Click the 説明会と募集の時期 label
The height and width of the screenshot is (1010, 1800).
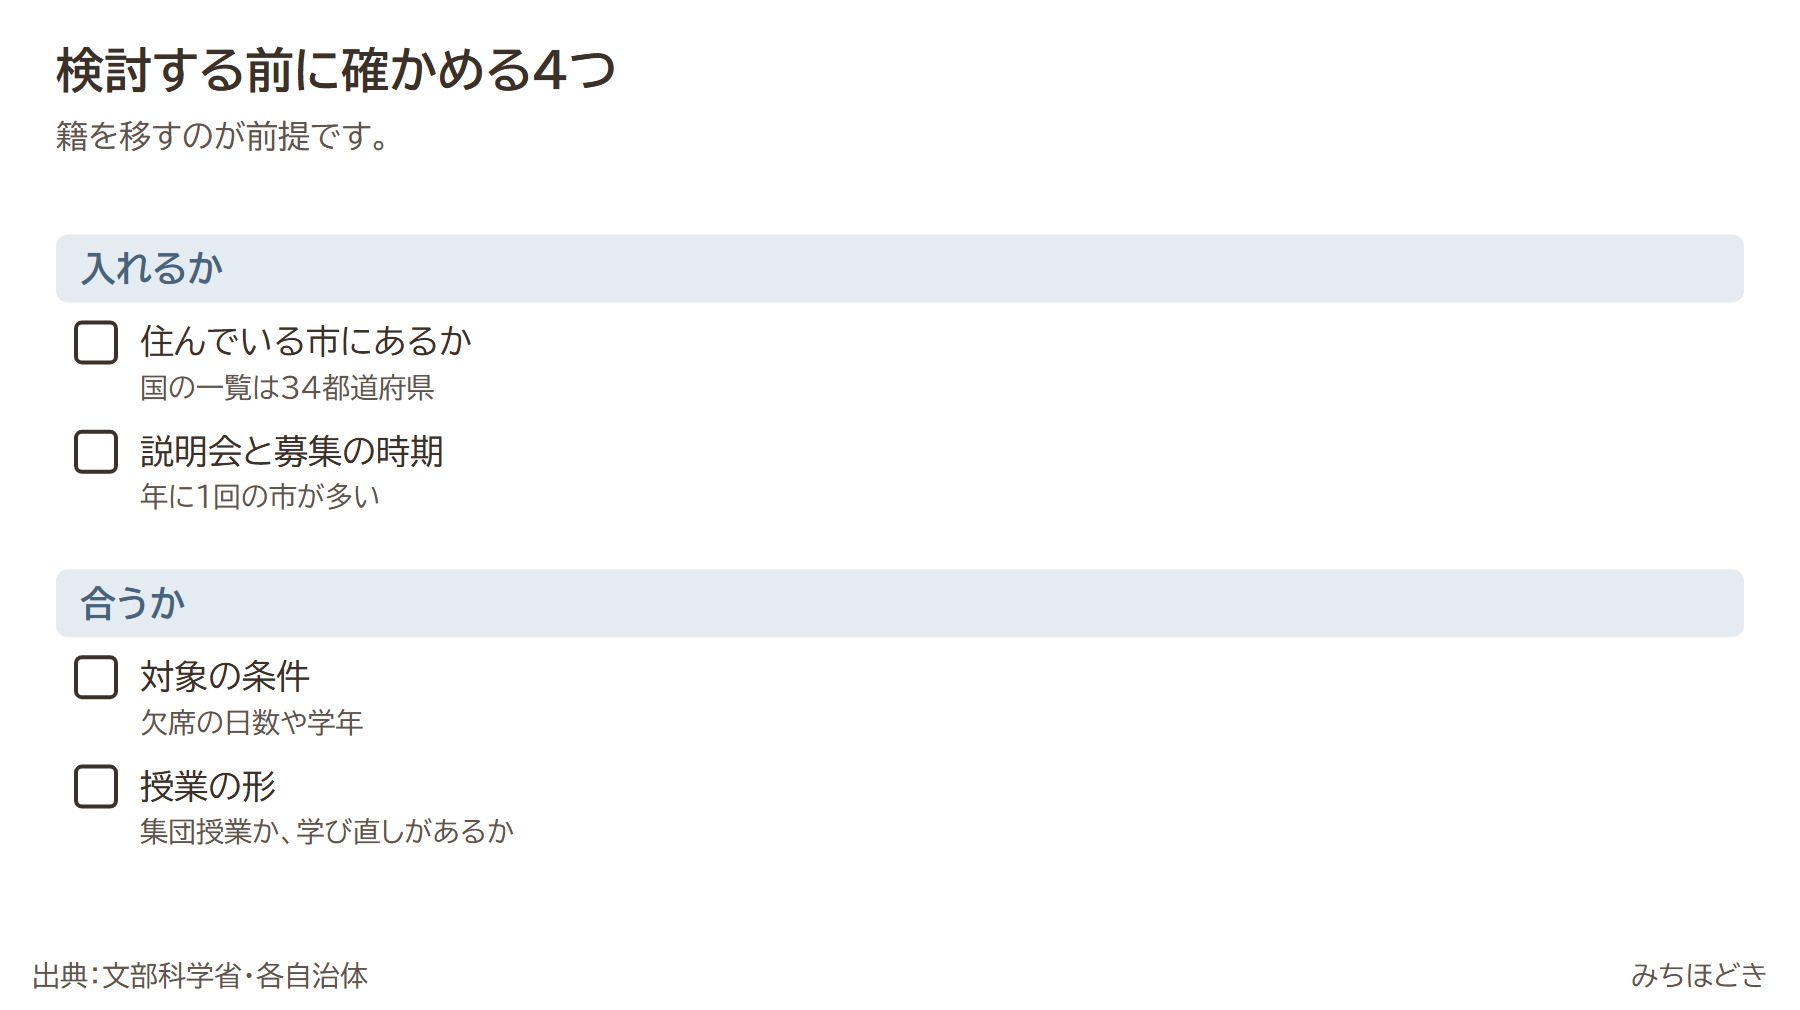coord(291,451)
